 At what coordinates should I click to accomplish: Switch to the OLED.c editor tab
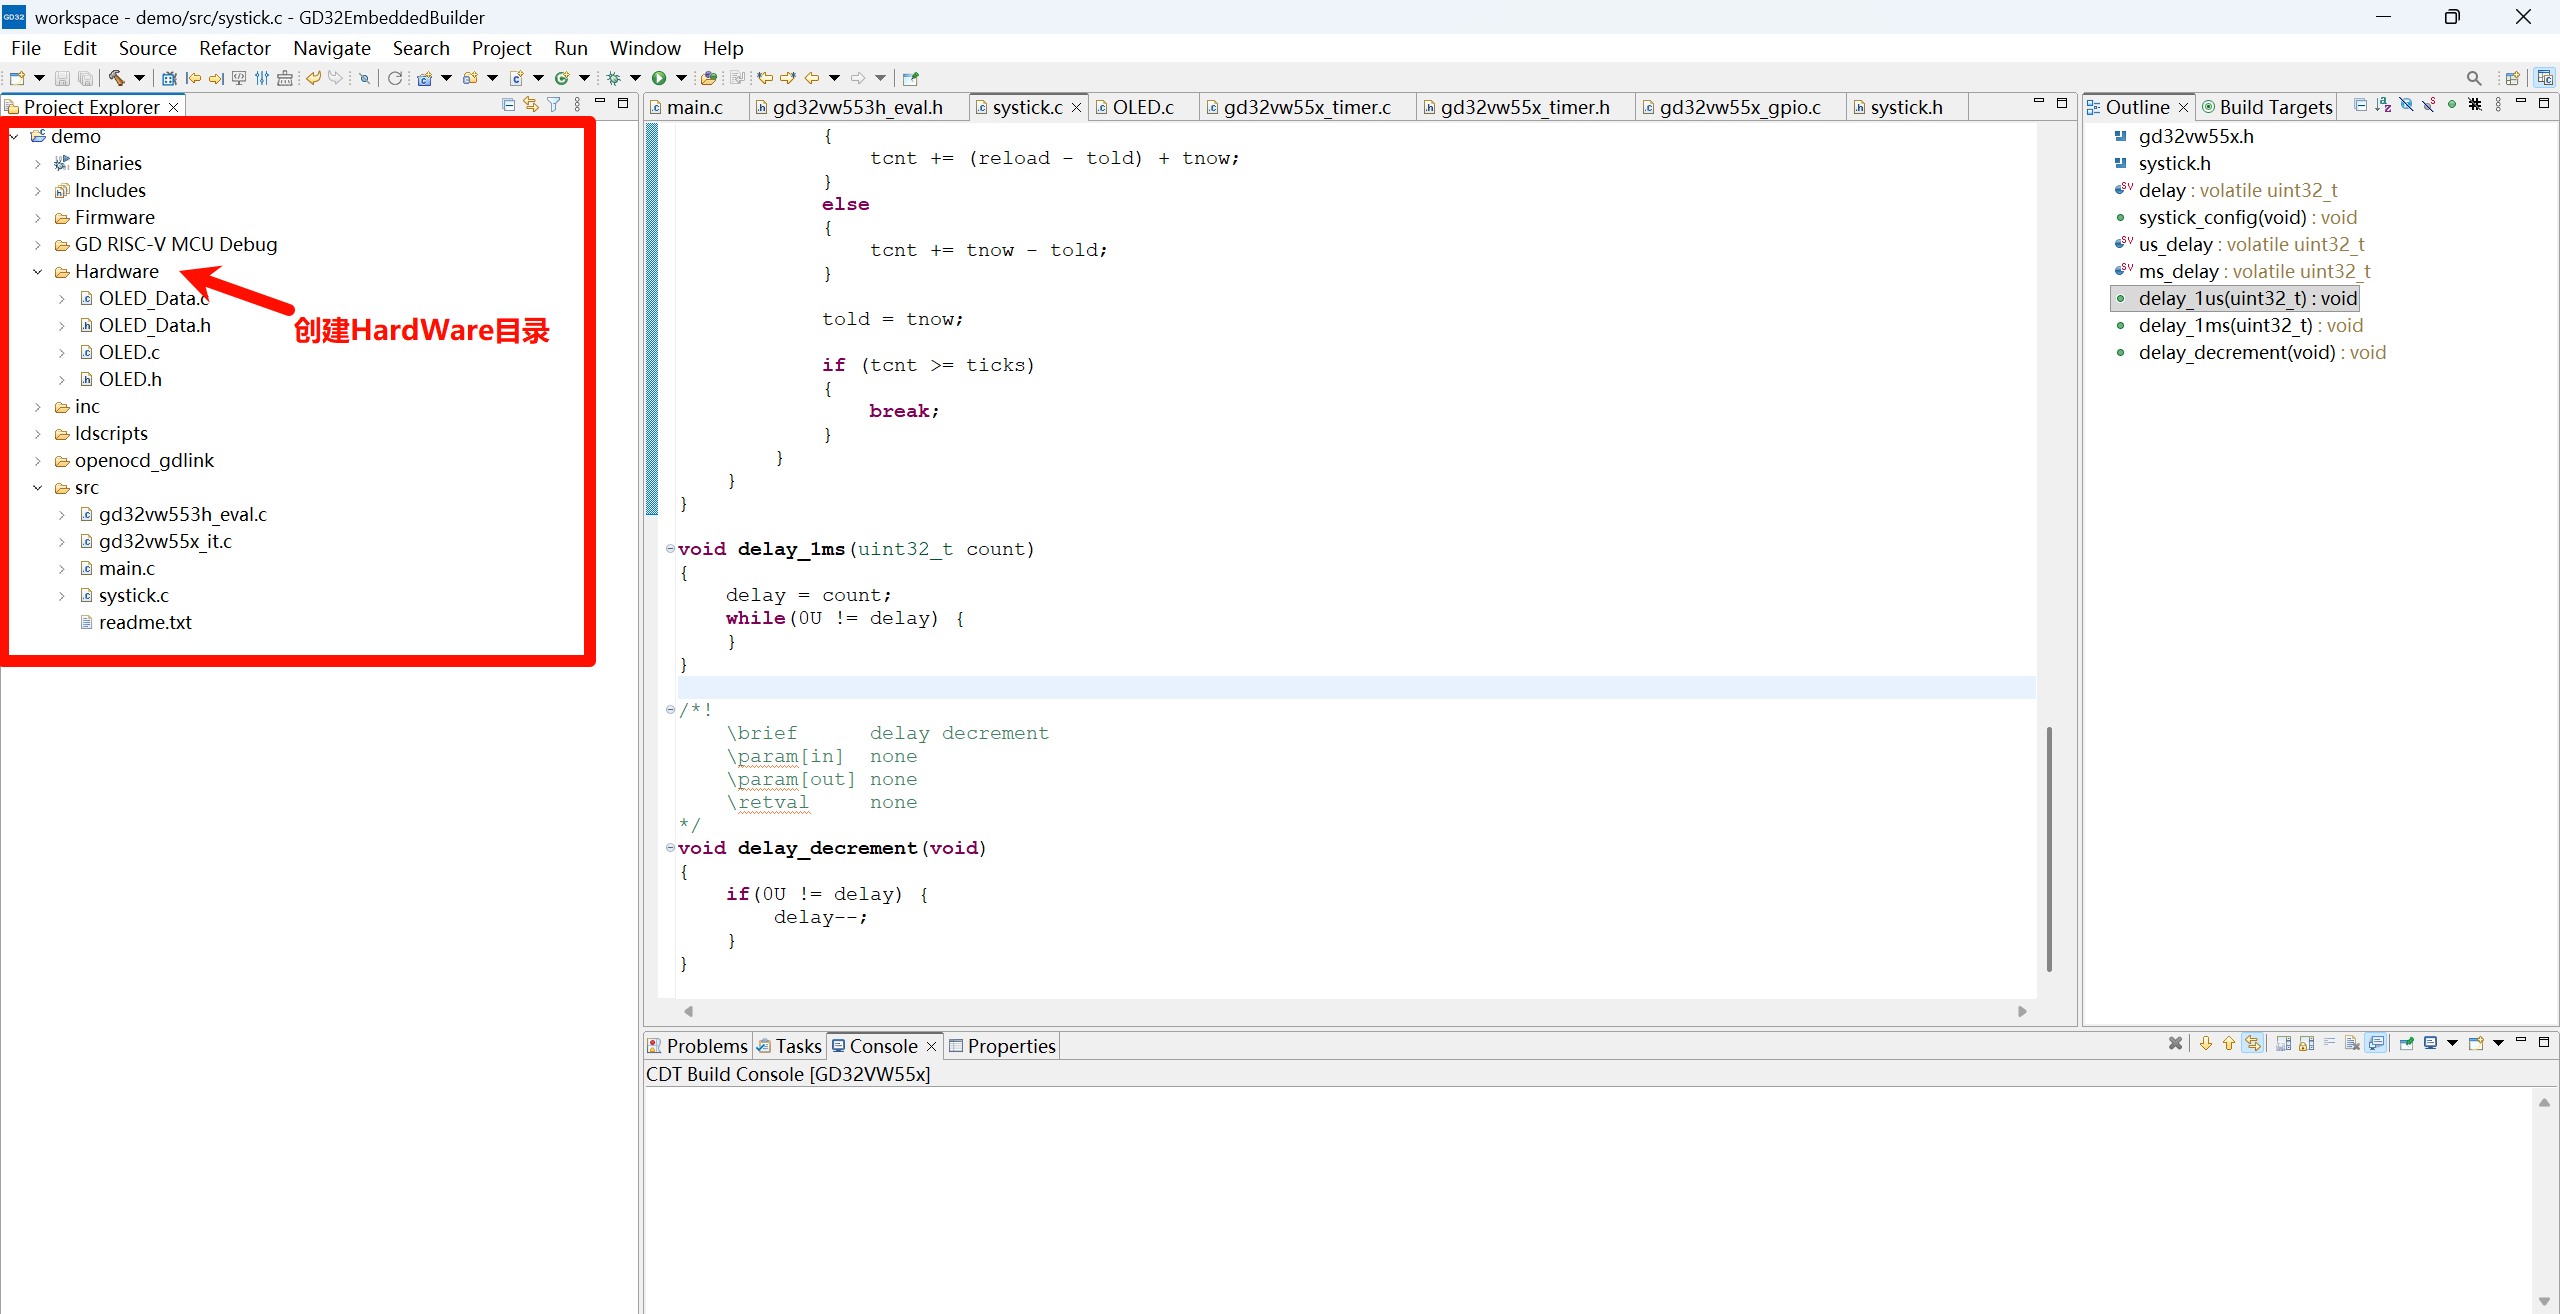click(1142, 107)
